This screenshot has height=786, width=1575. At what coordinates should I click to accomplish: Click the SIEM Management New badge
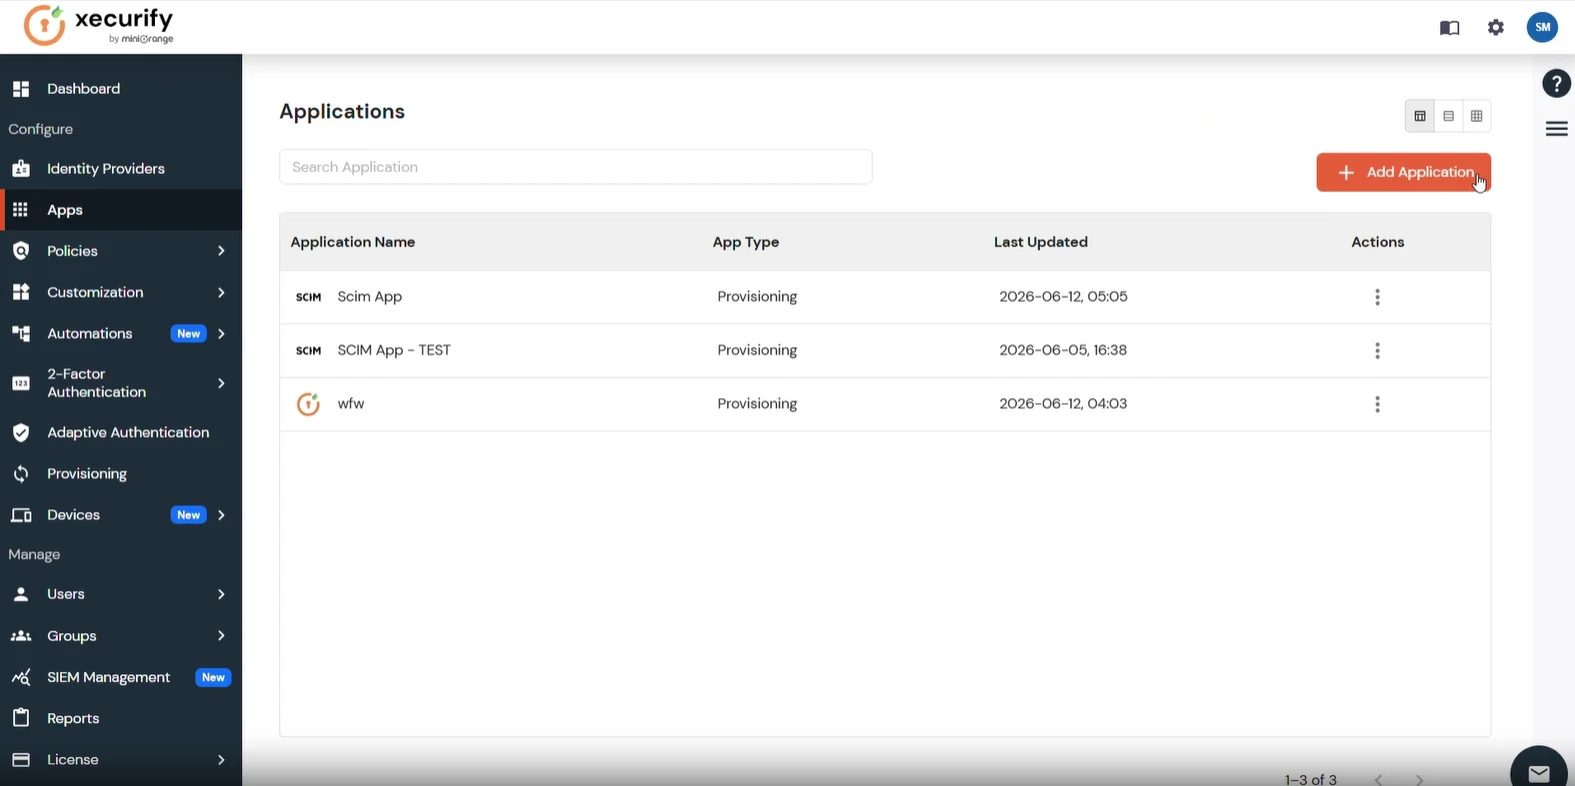tap(213, 678)
